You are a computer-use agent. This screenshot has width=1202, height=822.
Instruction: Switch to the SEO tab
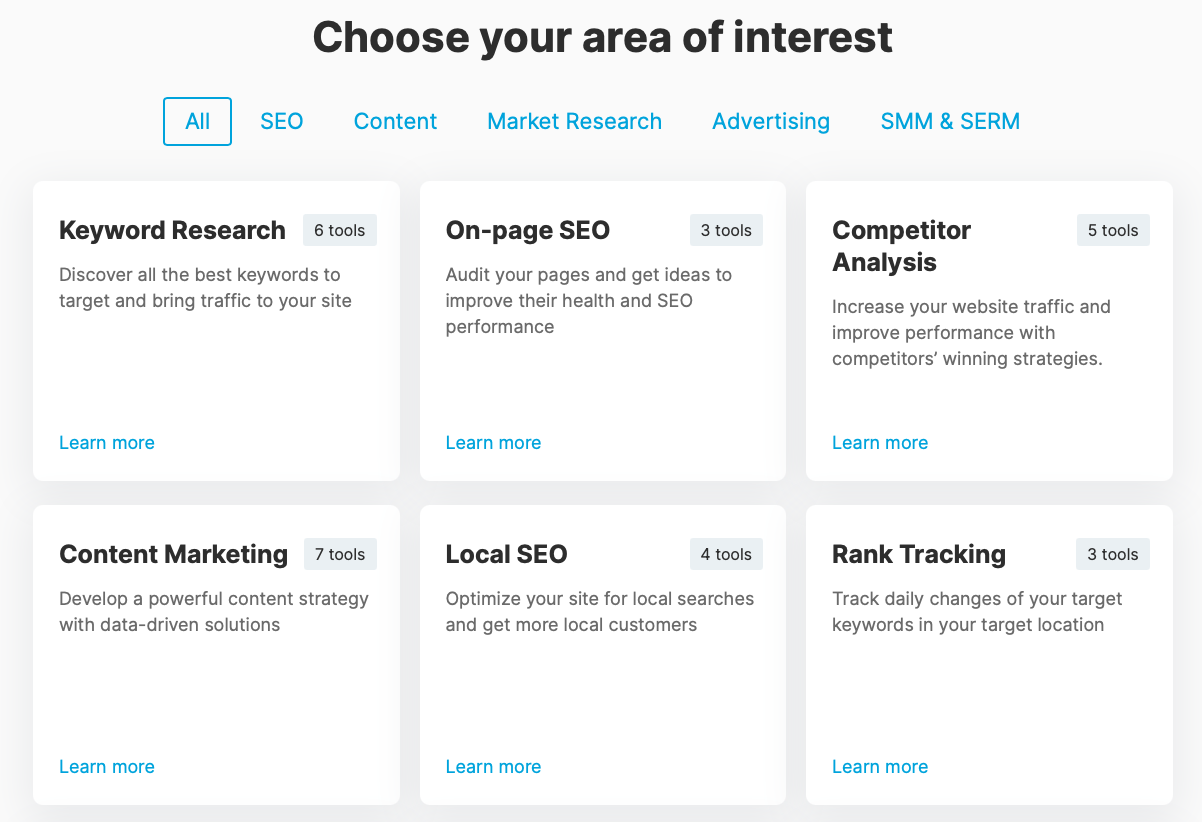tap(281, 121)
